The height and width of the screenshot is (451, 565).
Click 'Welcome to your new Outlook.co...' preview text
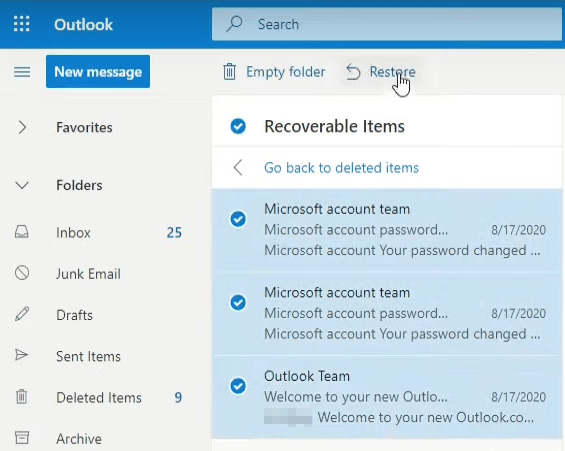426,417
